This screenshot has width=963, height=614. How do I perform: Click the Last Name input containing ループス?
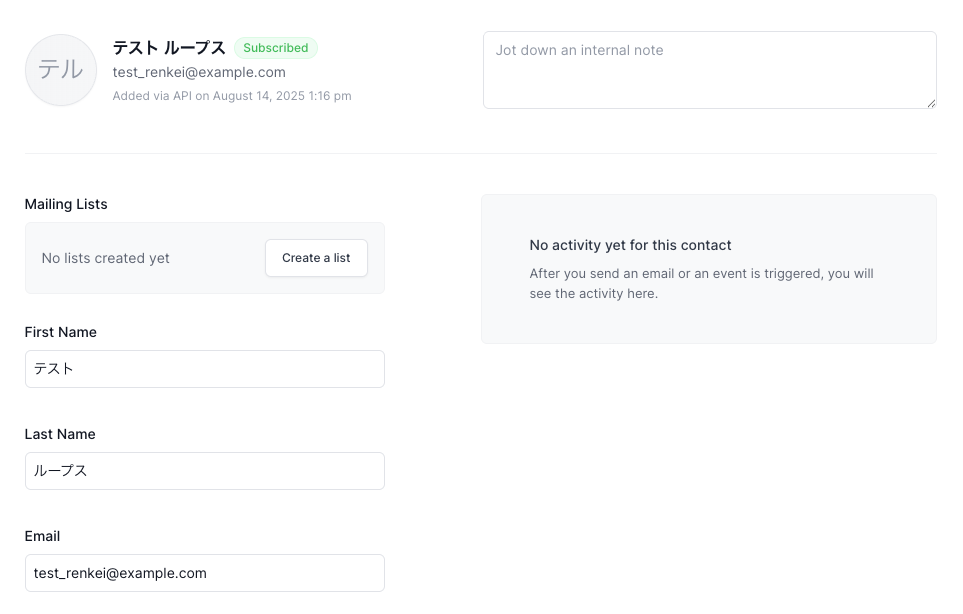205,471
